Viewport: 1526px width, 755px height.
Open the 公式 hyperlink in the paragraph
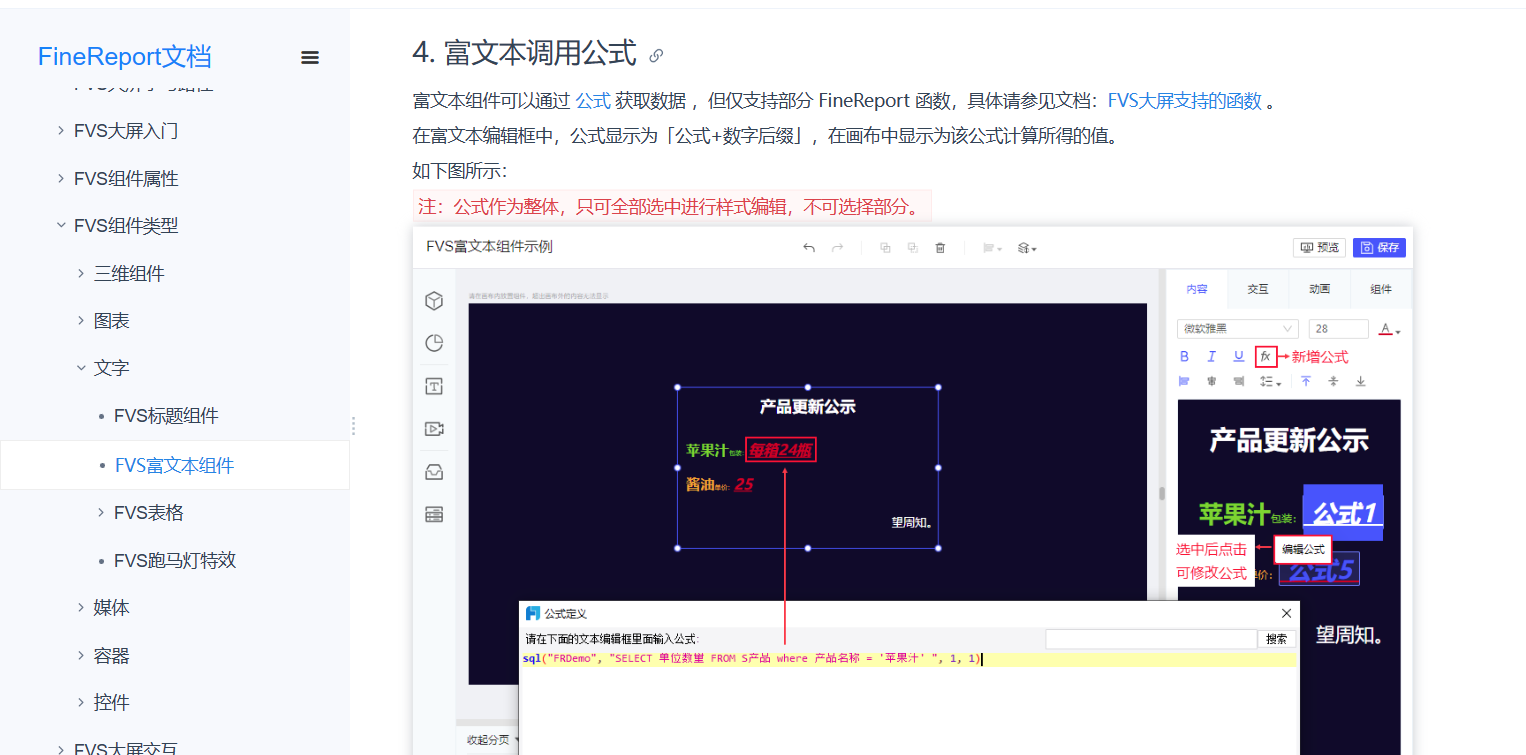point(593,101)
